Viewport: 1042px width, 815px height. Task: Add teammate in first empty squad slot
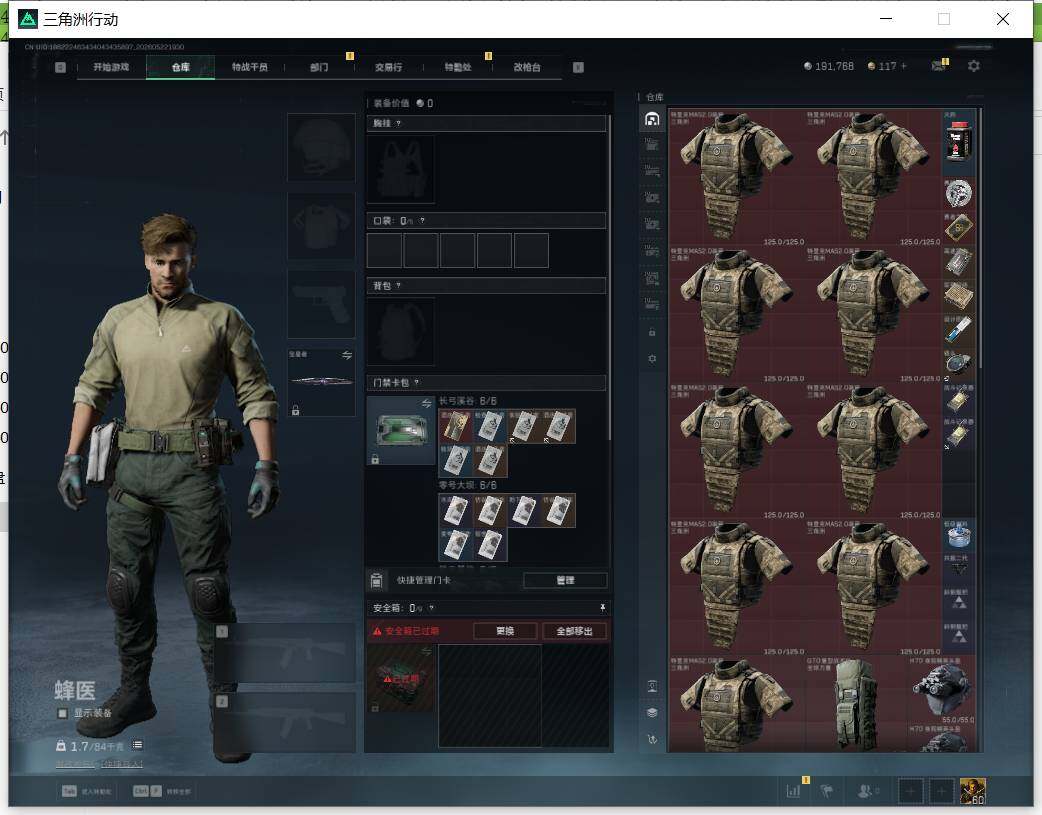pyautogui.click(x=910, y=791)
